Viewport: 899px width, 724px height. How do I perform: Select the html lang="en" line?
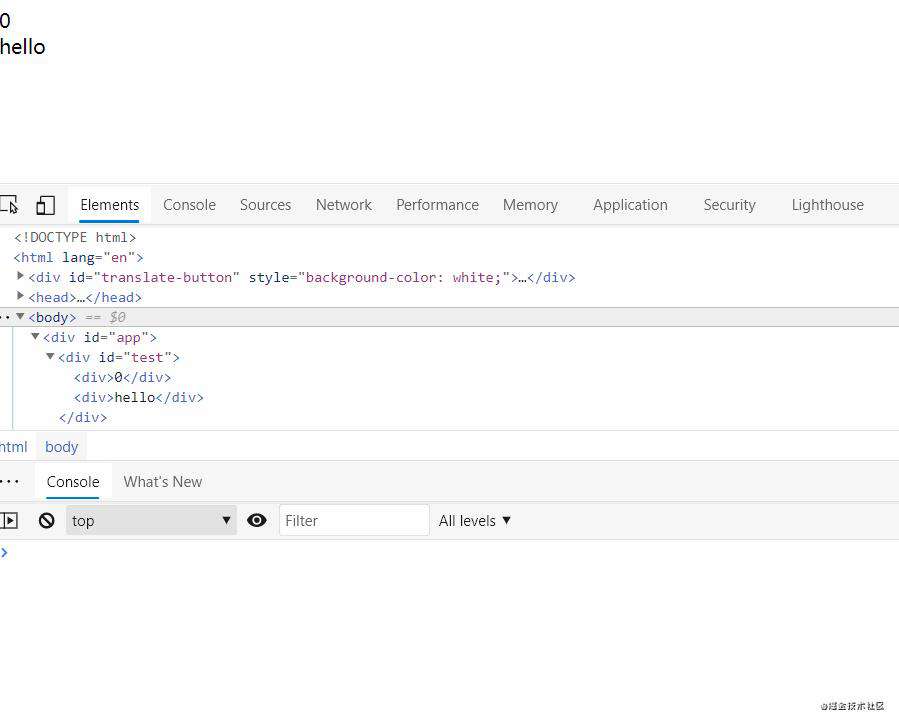coord(79,257)
